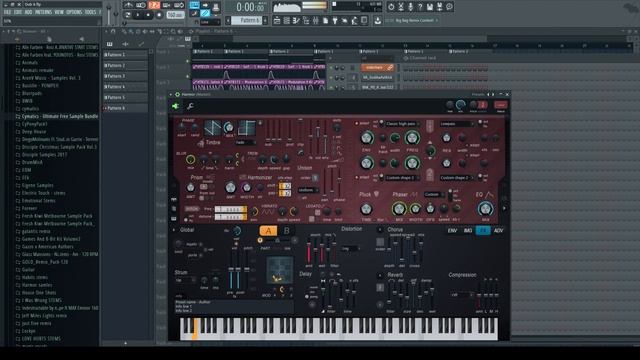Click the wait-for-input icon in top transport row
640x360 pixels.
[141, 5]
